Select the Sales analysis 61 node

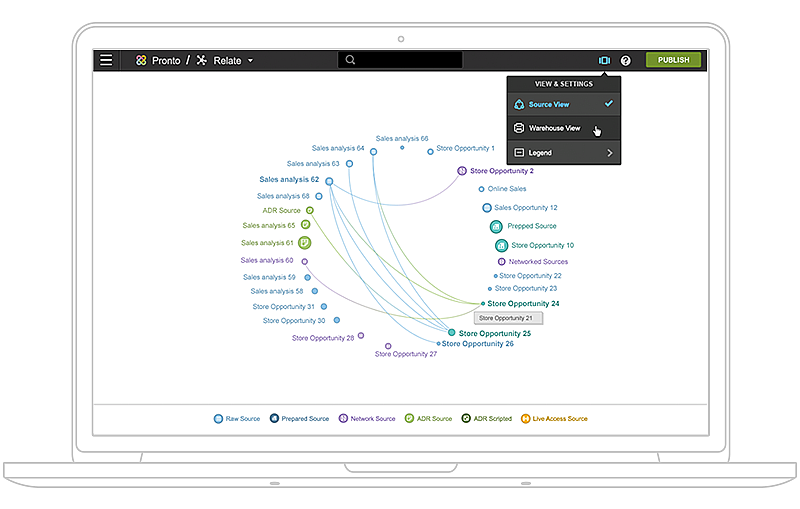305,243
